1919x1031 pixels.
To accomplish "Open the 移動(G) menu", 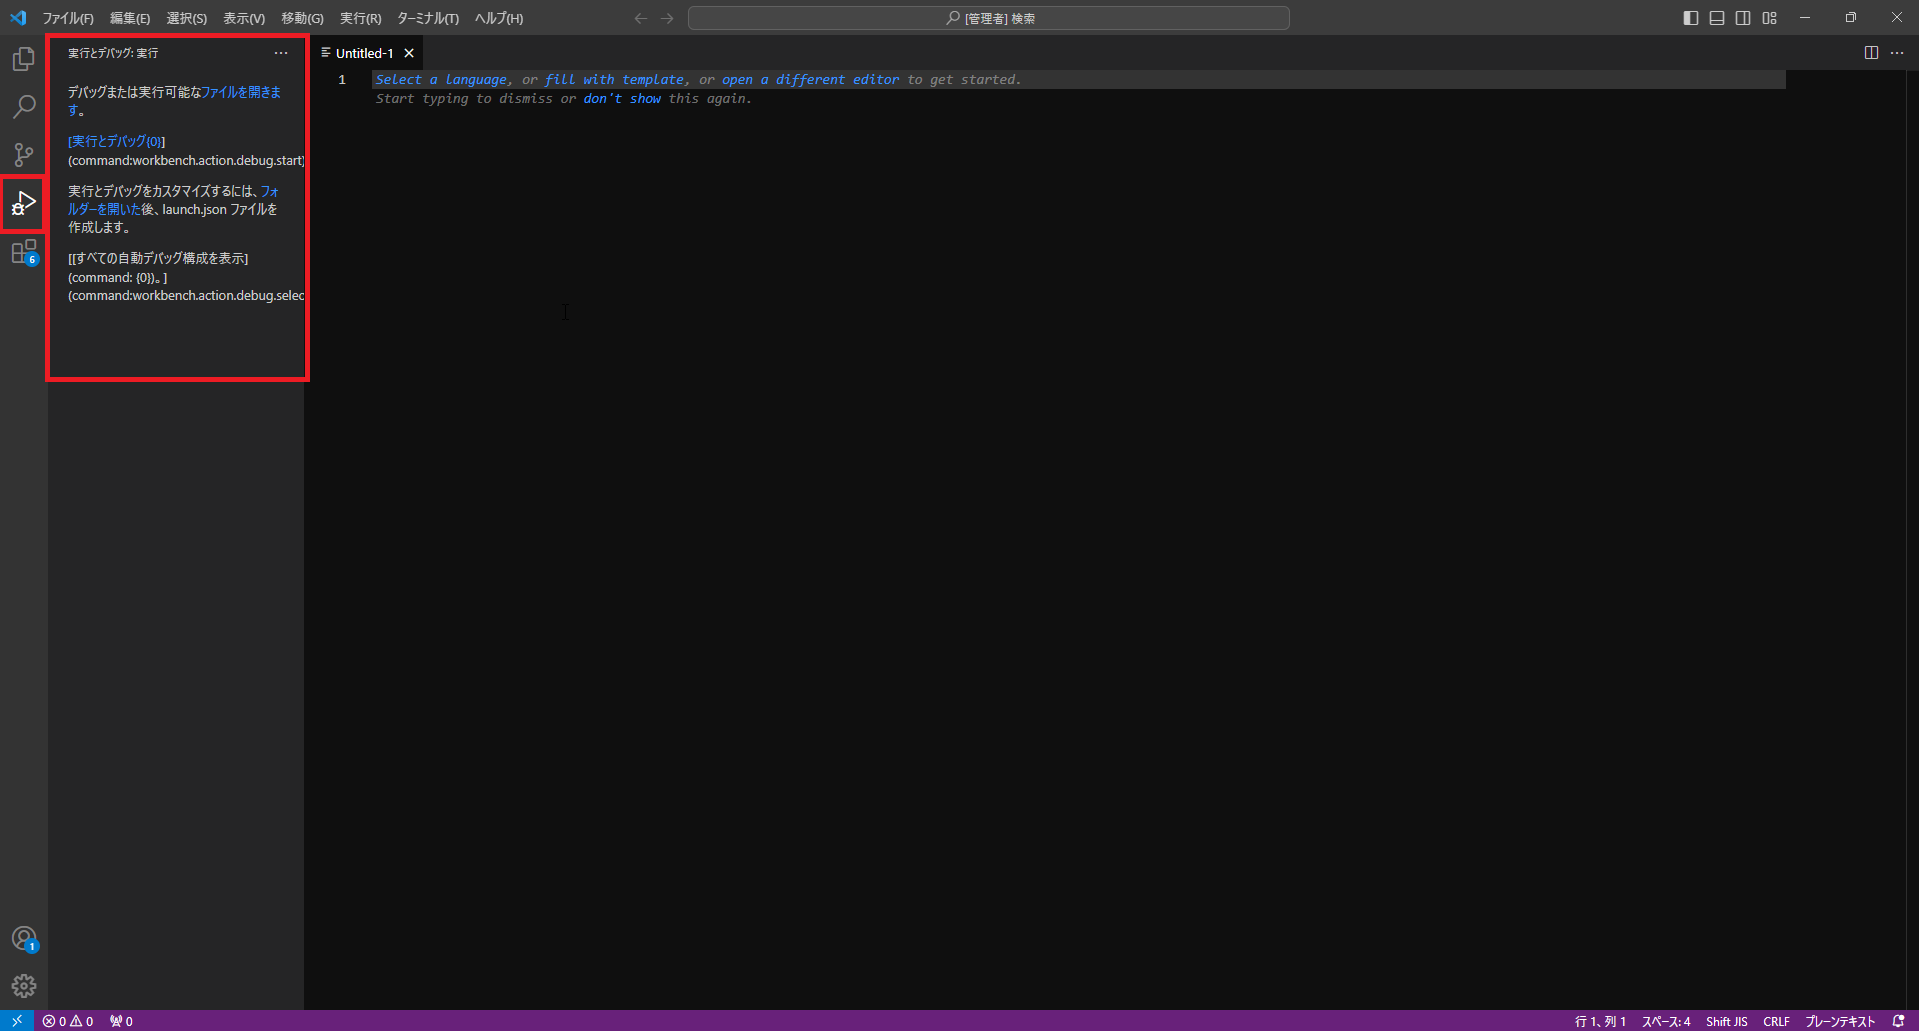I will click(302, 18).
